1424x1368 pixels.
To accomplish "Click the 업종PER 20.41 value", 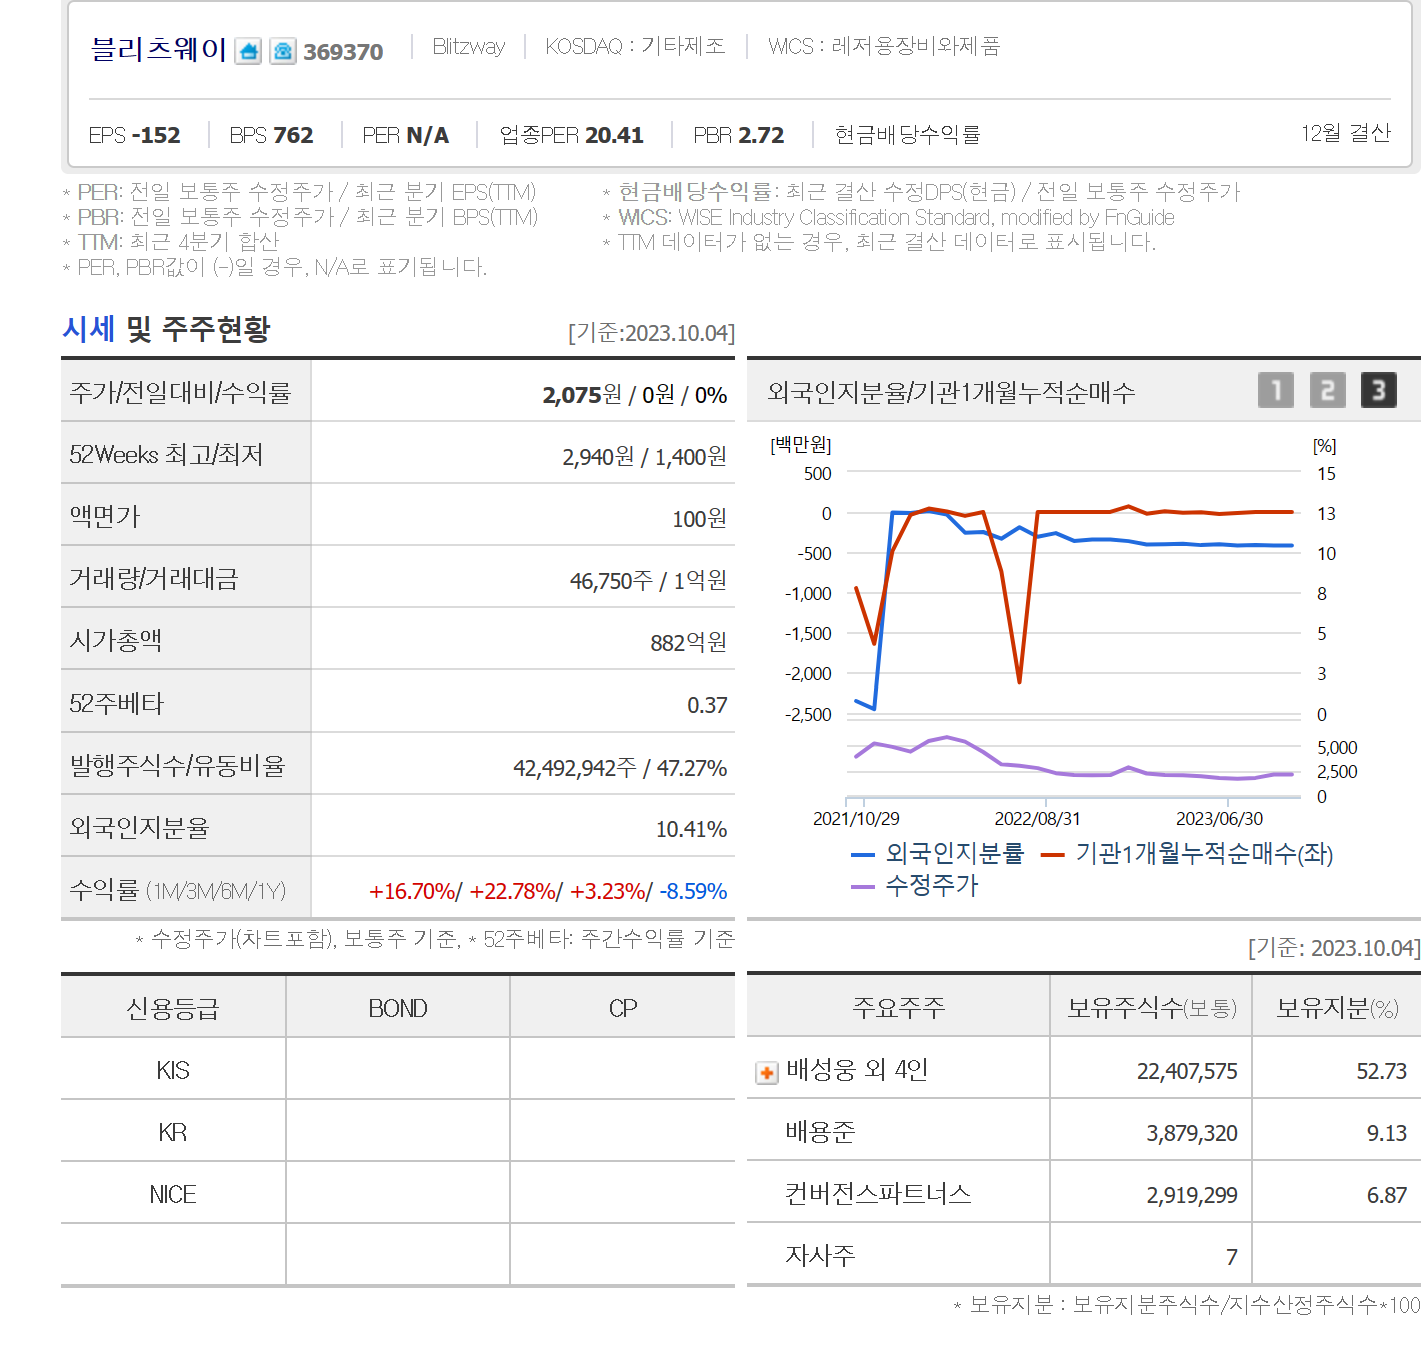I will 572,135.
